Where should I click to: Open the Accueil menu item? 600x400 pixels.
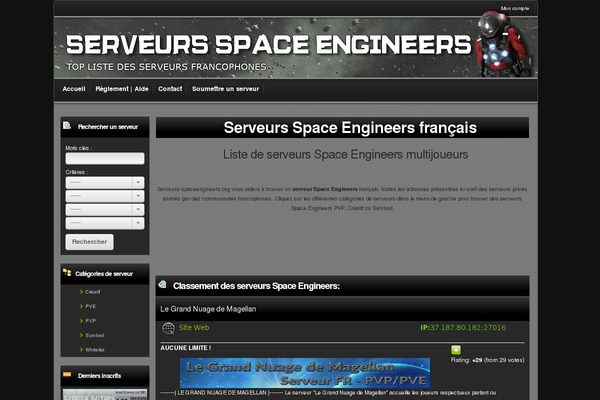coord(74,89)
